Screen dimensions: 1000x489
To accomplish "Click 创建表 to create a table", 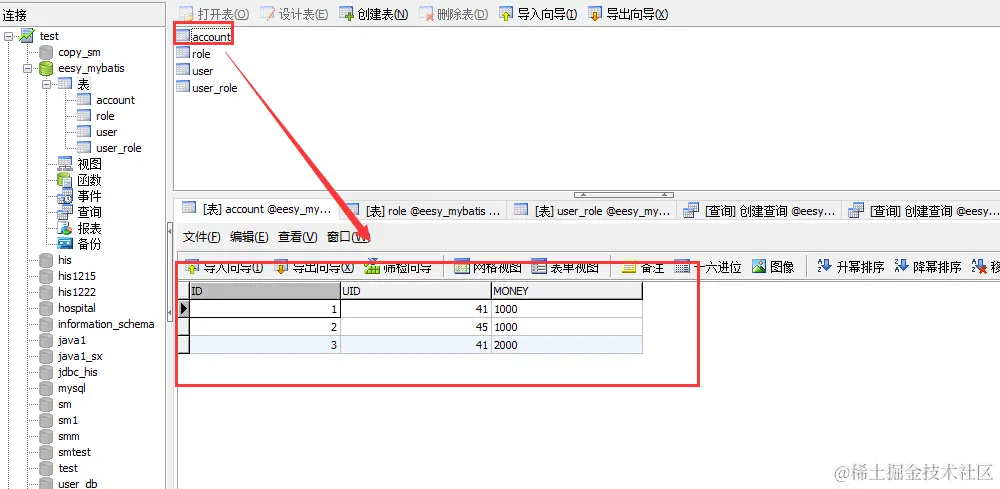I will [x=374, y=14].
